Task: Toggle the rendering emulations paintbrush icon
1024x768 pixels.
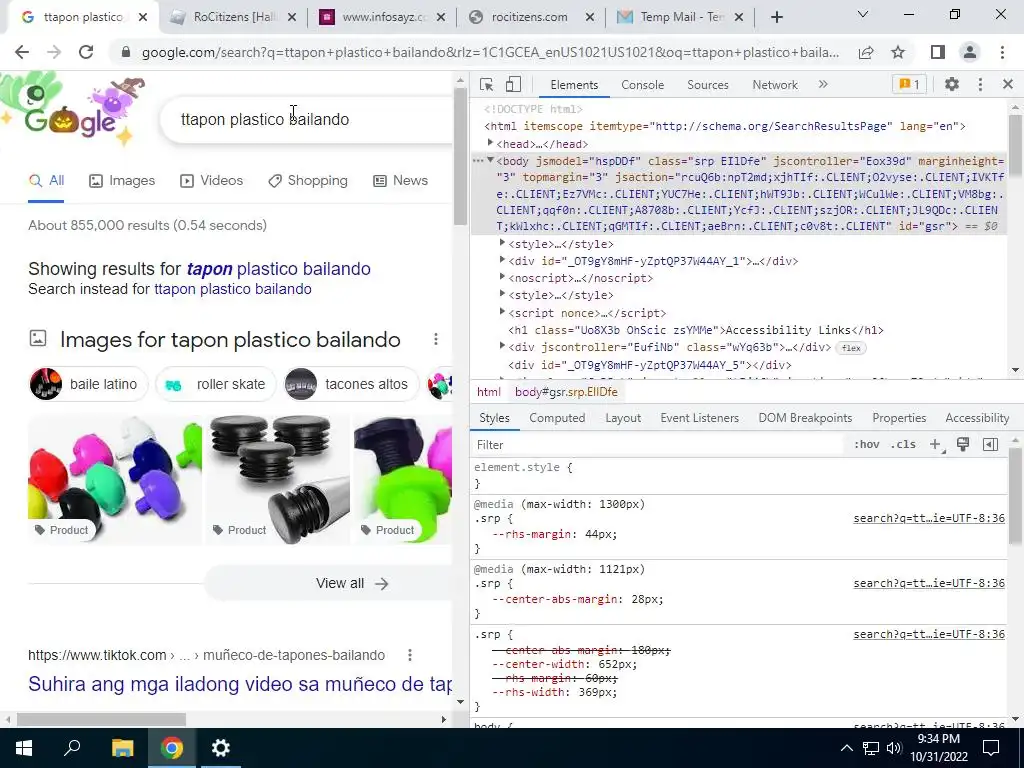Action: [963, 445]
